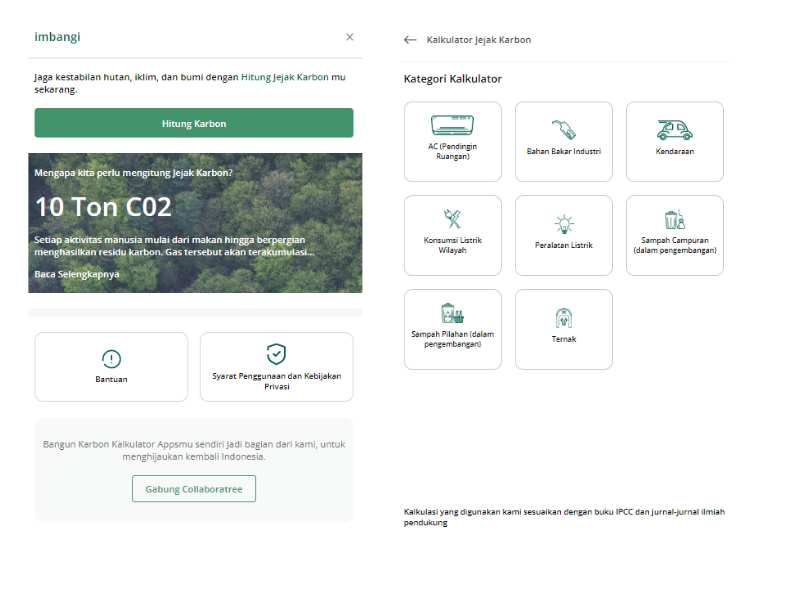Click the Kategori Kalkulator heading
Screen dimensions: 800x600
coord(453,79)
